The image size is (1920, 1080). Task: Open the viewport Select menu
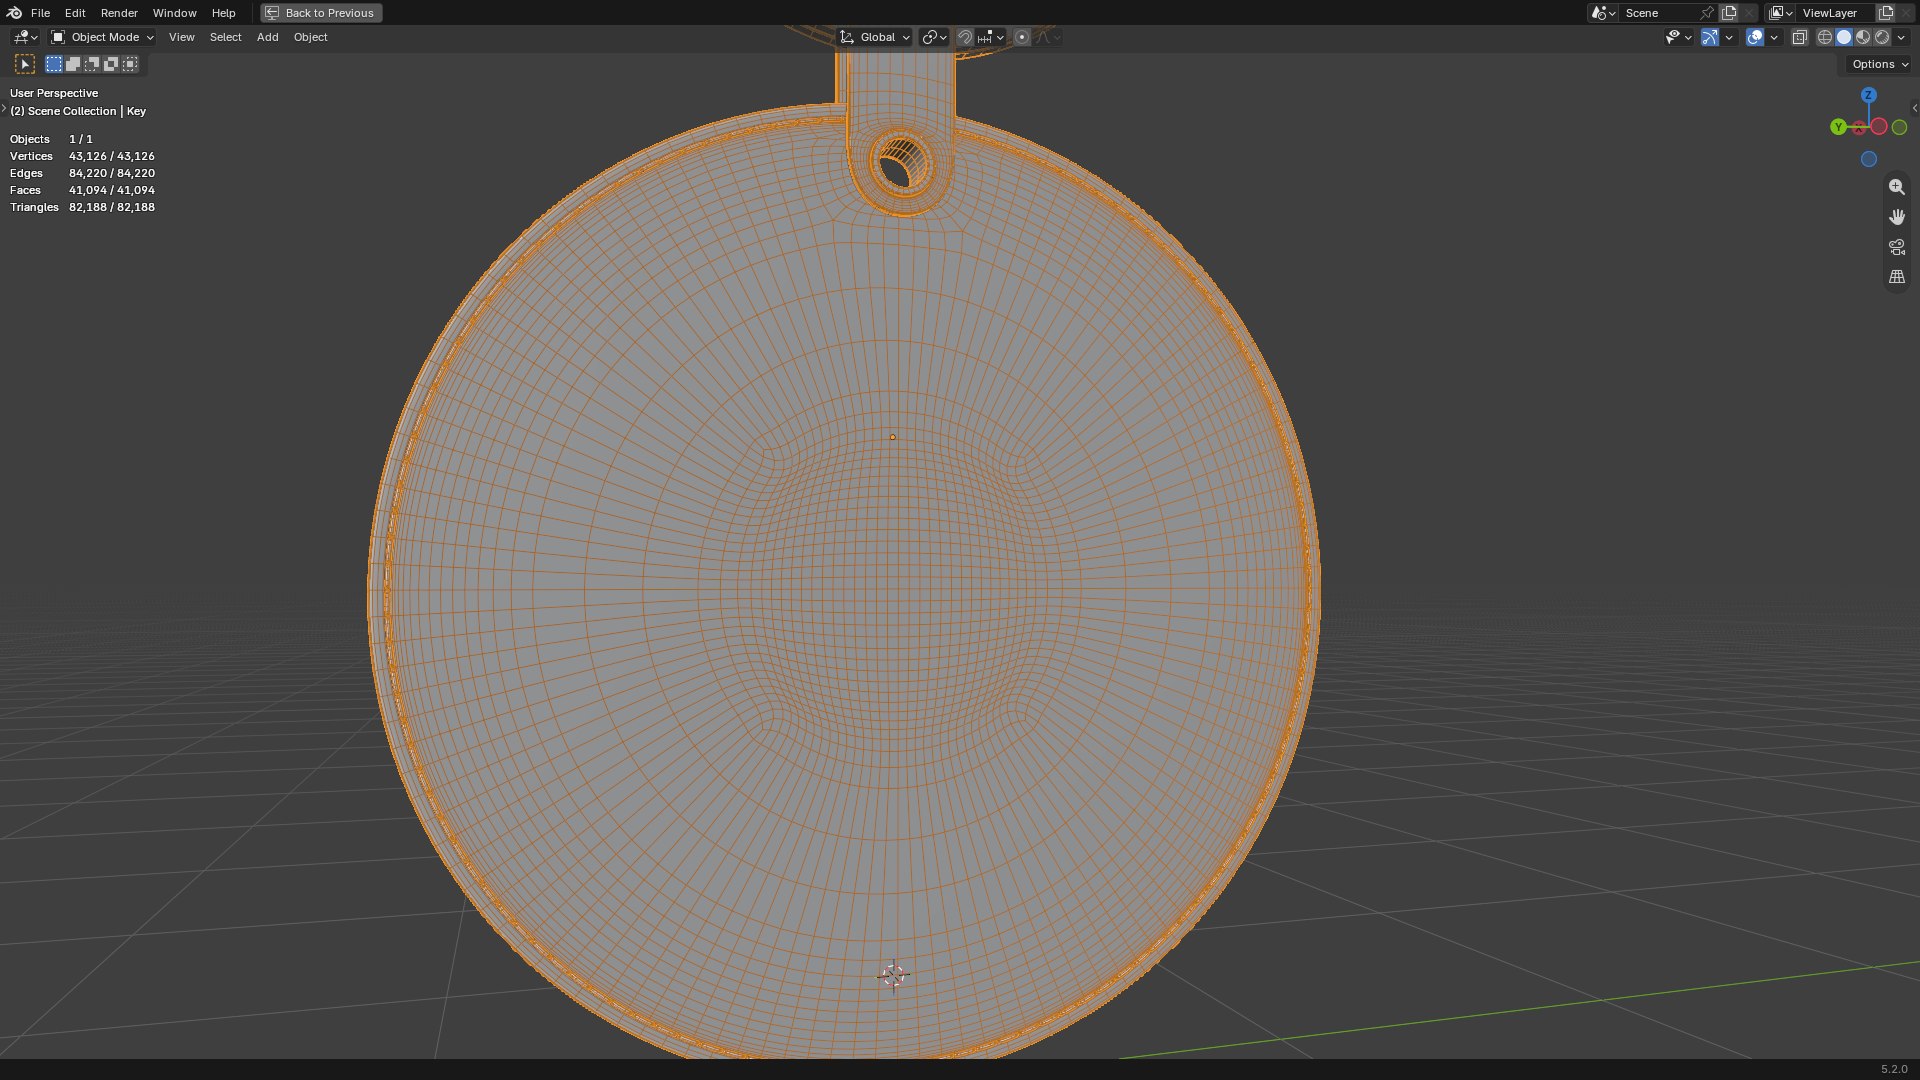(225, 37)
